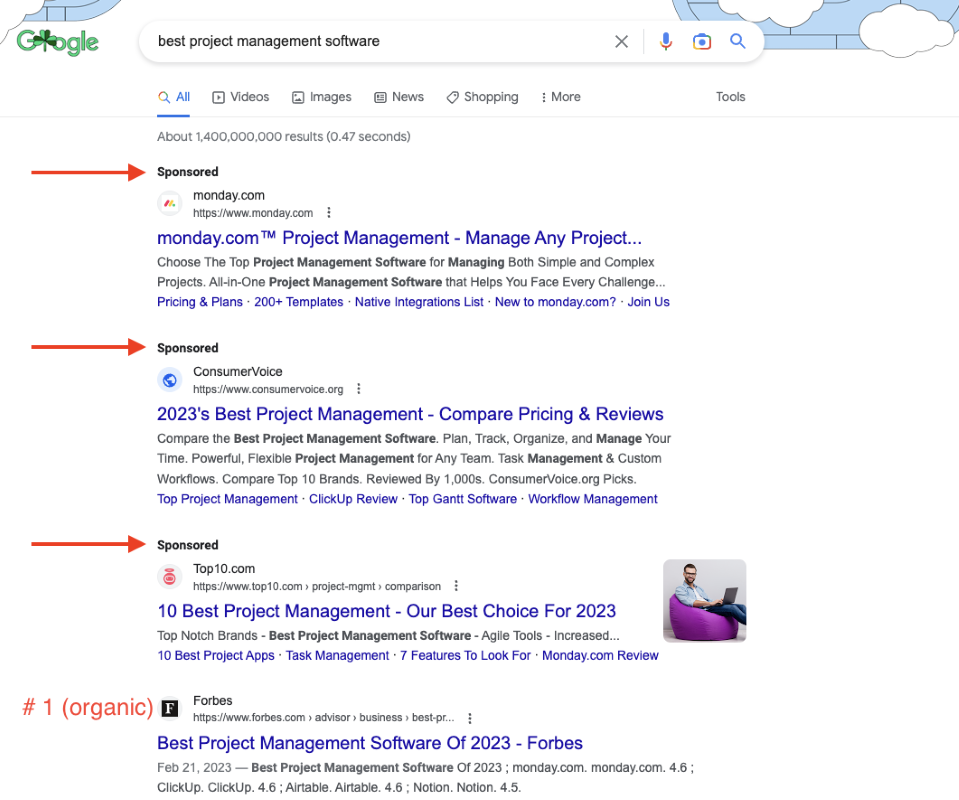
Task: Open 2023's Best Project Management ad title
Action: [410, 414]
